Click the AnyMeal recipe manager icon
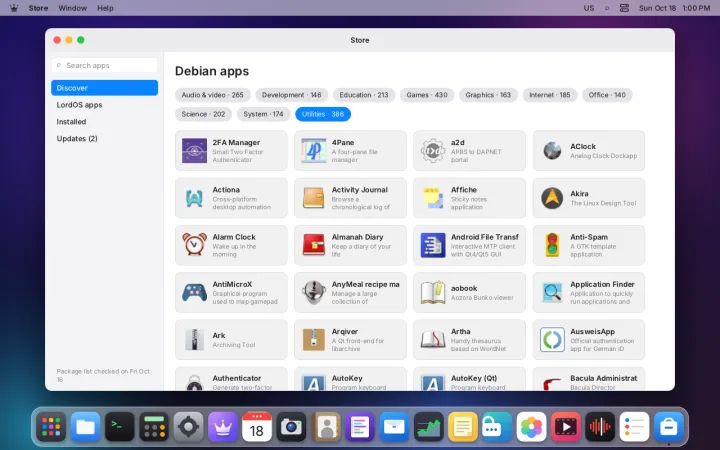The width and height of the screenshot is (720, 450). pos(314,292)
